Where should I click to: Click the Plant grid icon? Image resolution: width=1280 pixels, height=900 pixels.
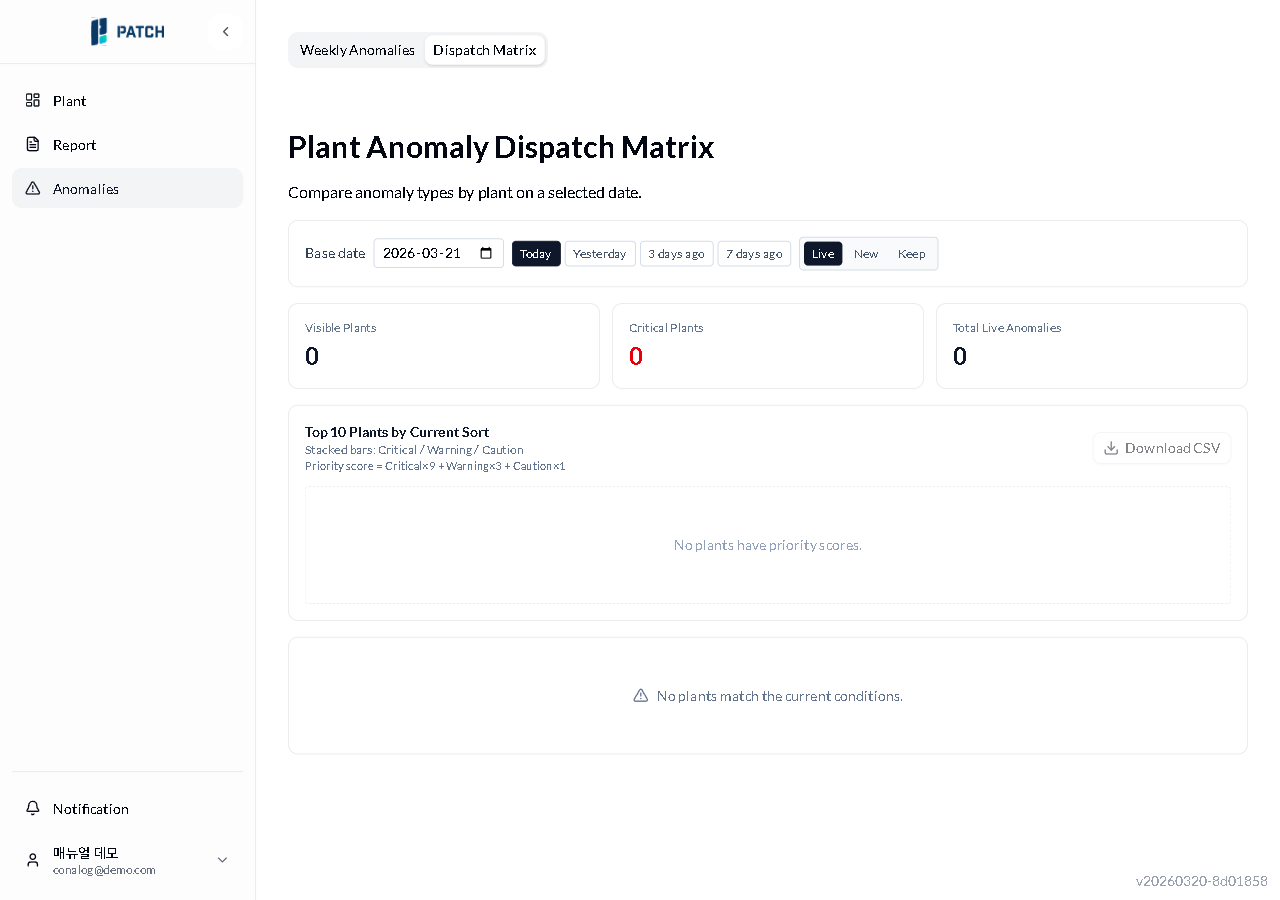click(33, 100)
